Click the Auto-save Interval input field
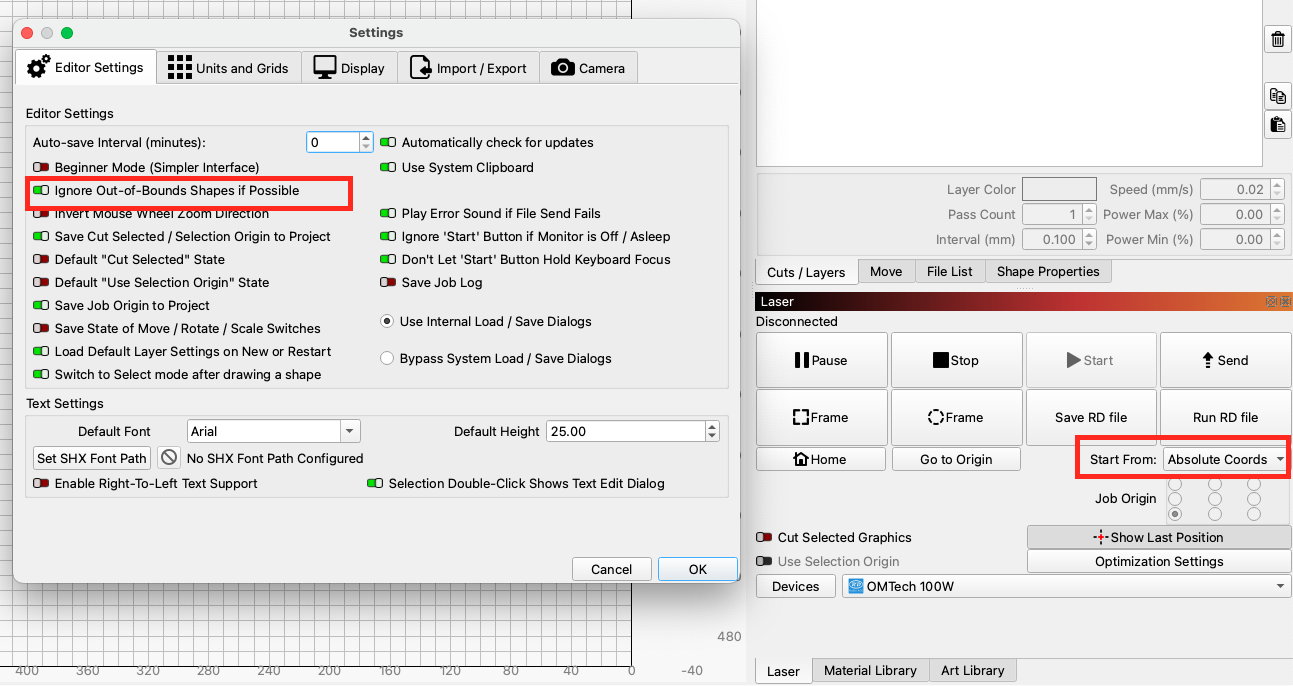 pyautogui.click(x=332, y=143)
